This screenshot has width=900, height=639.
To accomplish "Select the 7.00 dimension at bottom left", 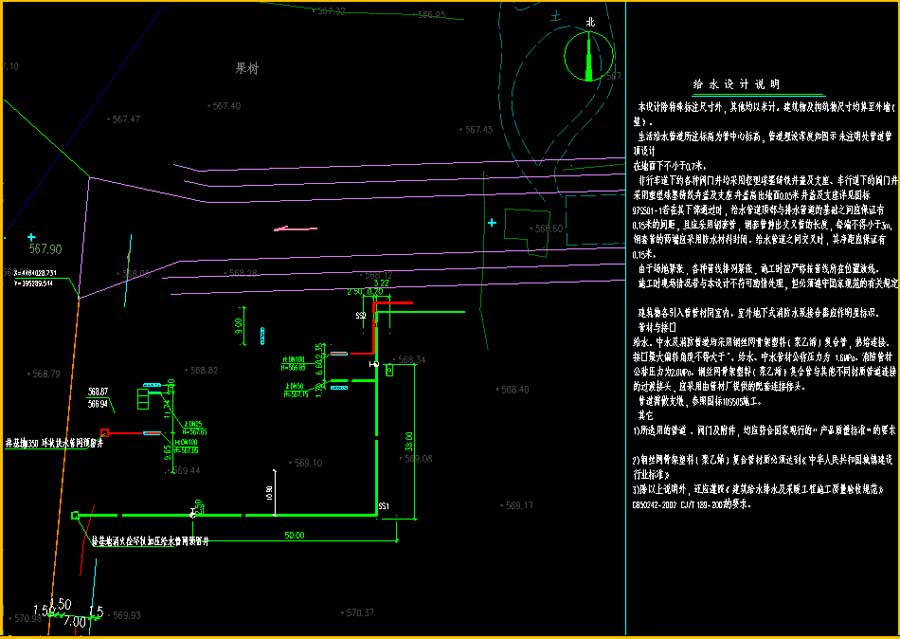I will (x=74, y=622).
